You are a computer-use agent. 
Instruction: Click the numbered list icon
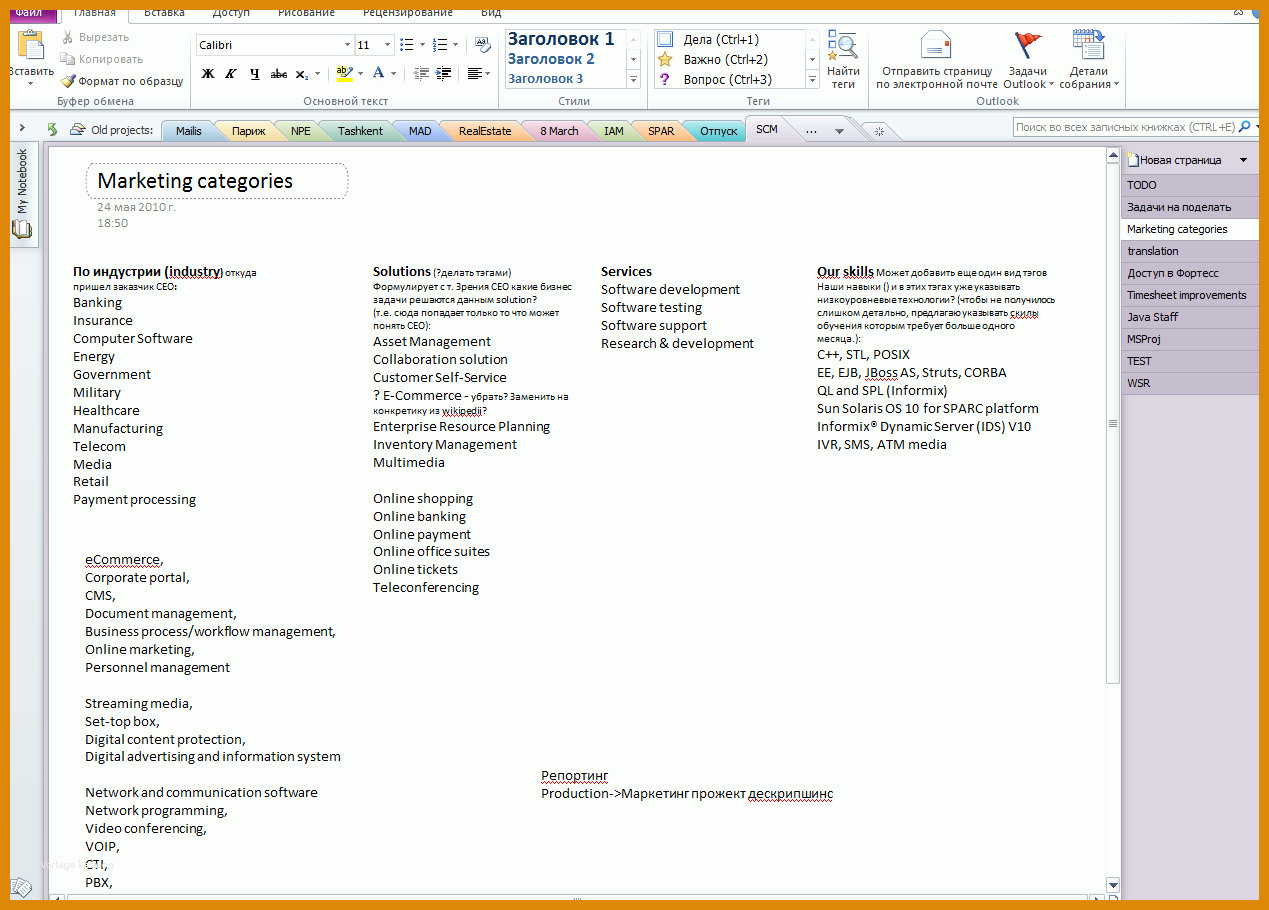point(441,45)
